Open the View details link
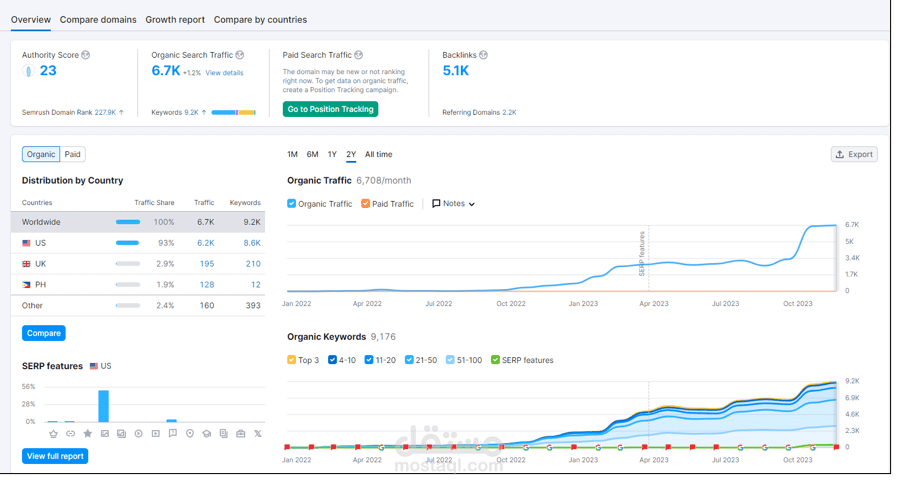898x485 pixels. [224, 73]
